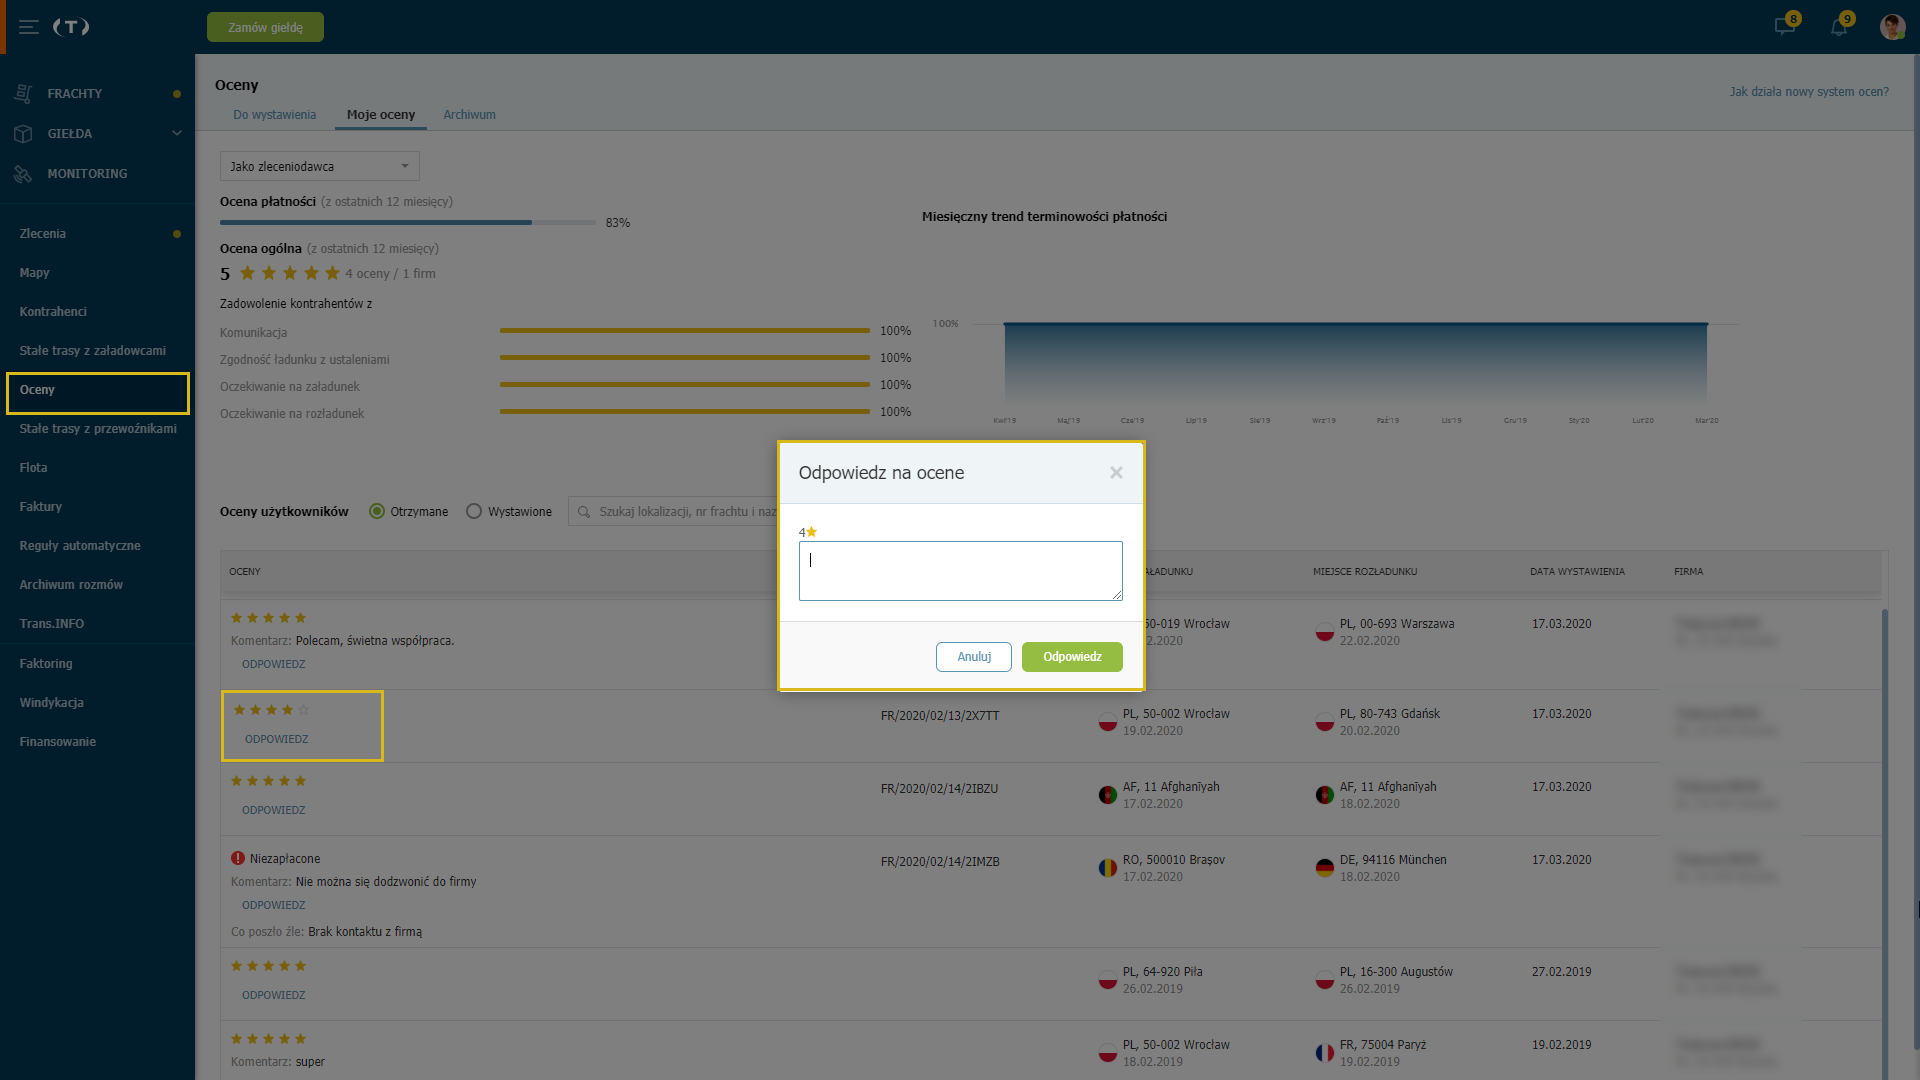Click Germany flag beside 94116 München

pos(1324,868)
